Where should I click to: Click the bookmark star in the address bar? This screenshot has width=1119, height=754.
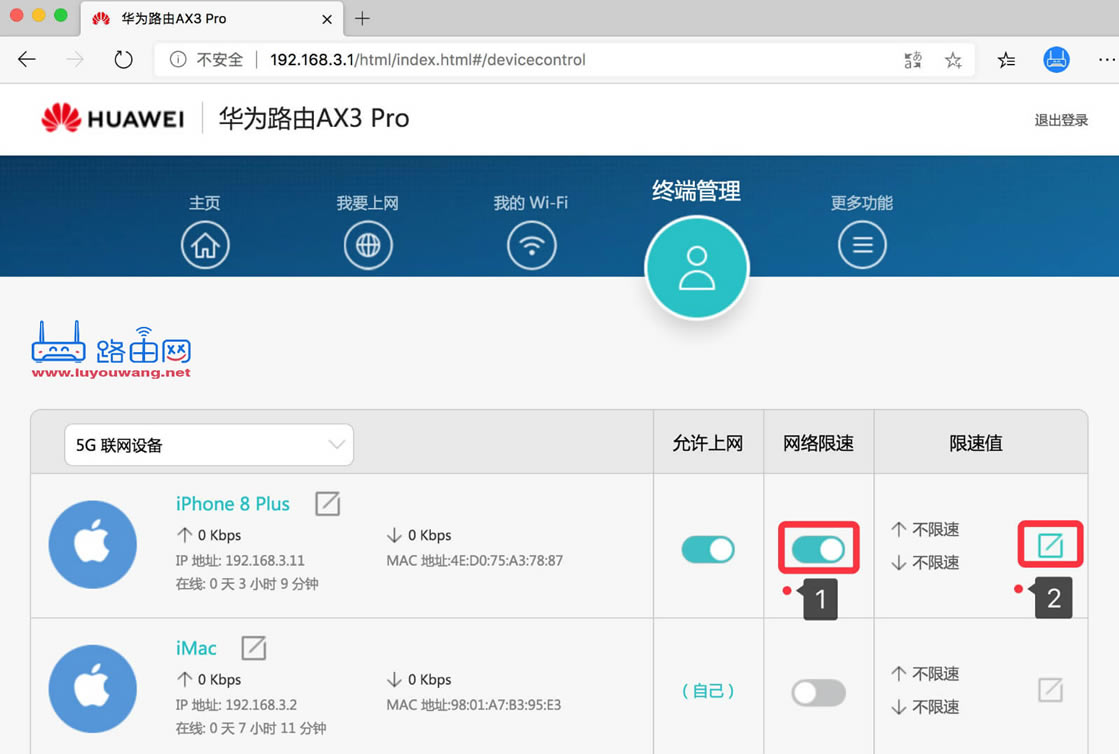point(953,60)
